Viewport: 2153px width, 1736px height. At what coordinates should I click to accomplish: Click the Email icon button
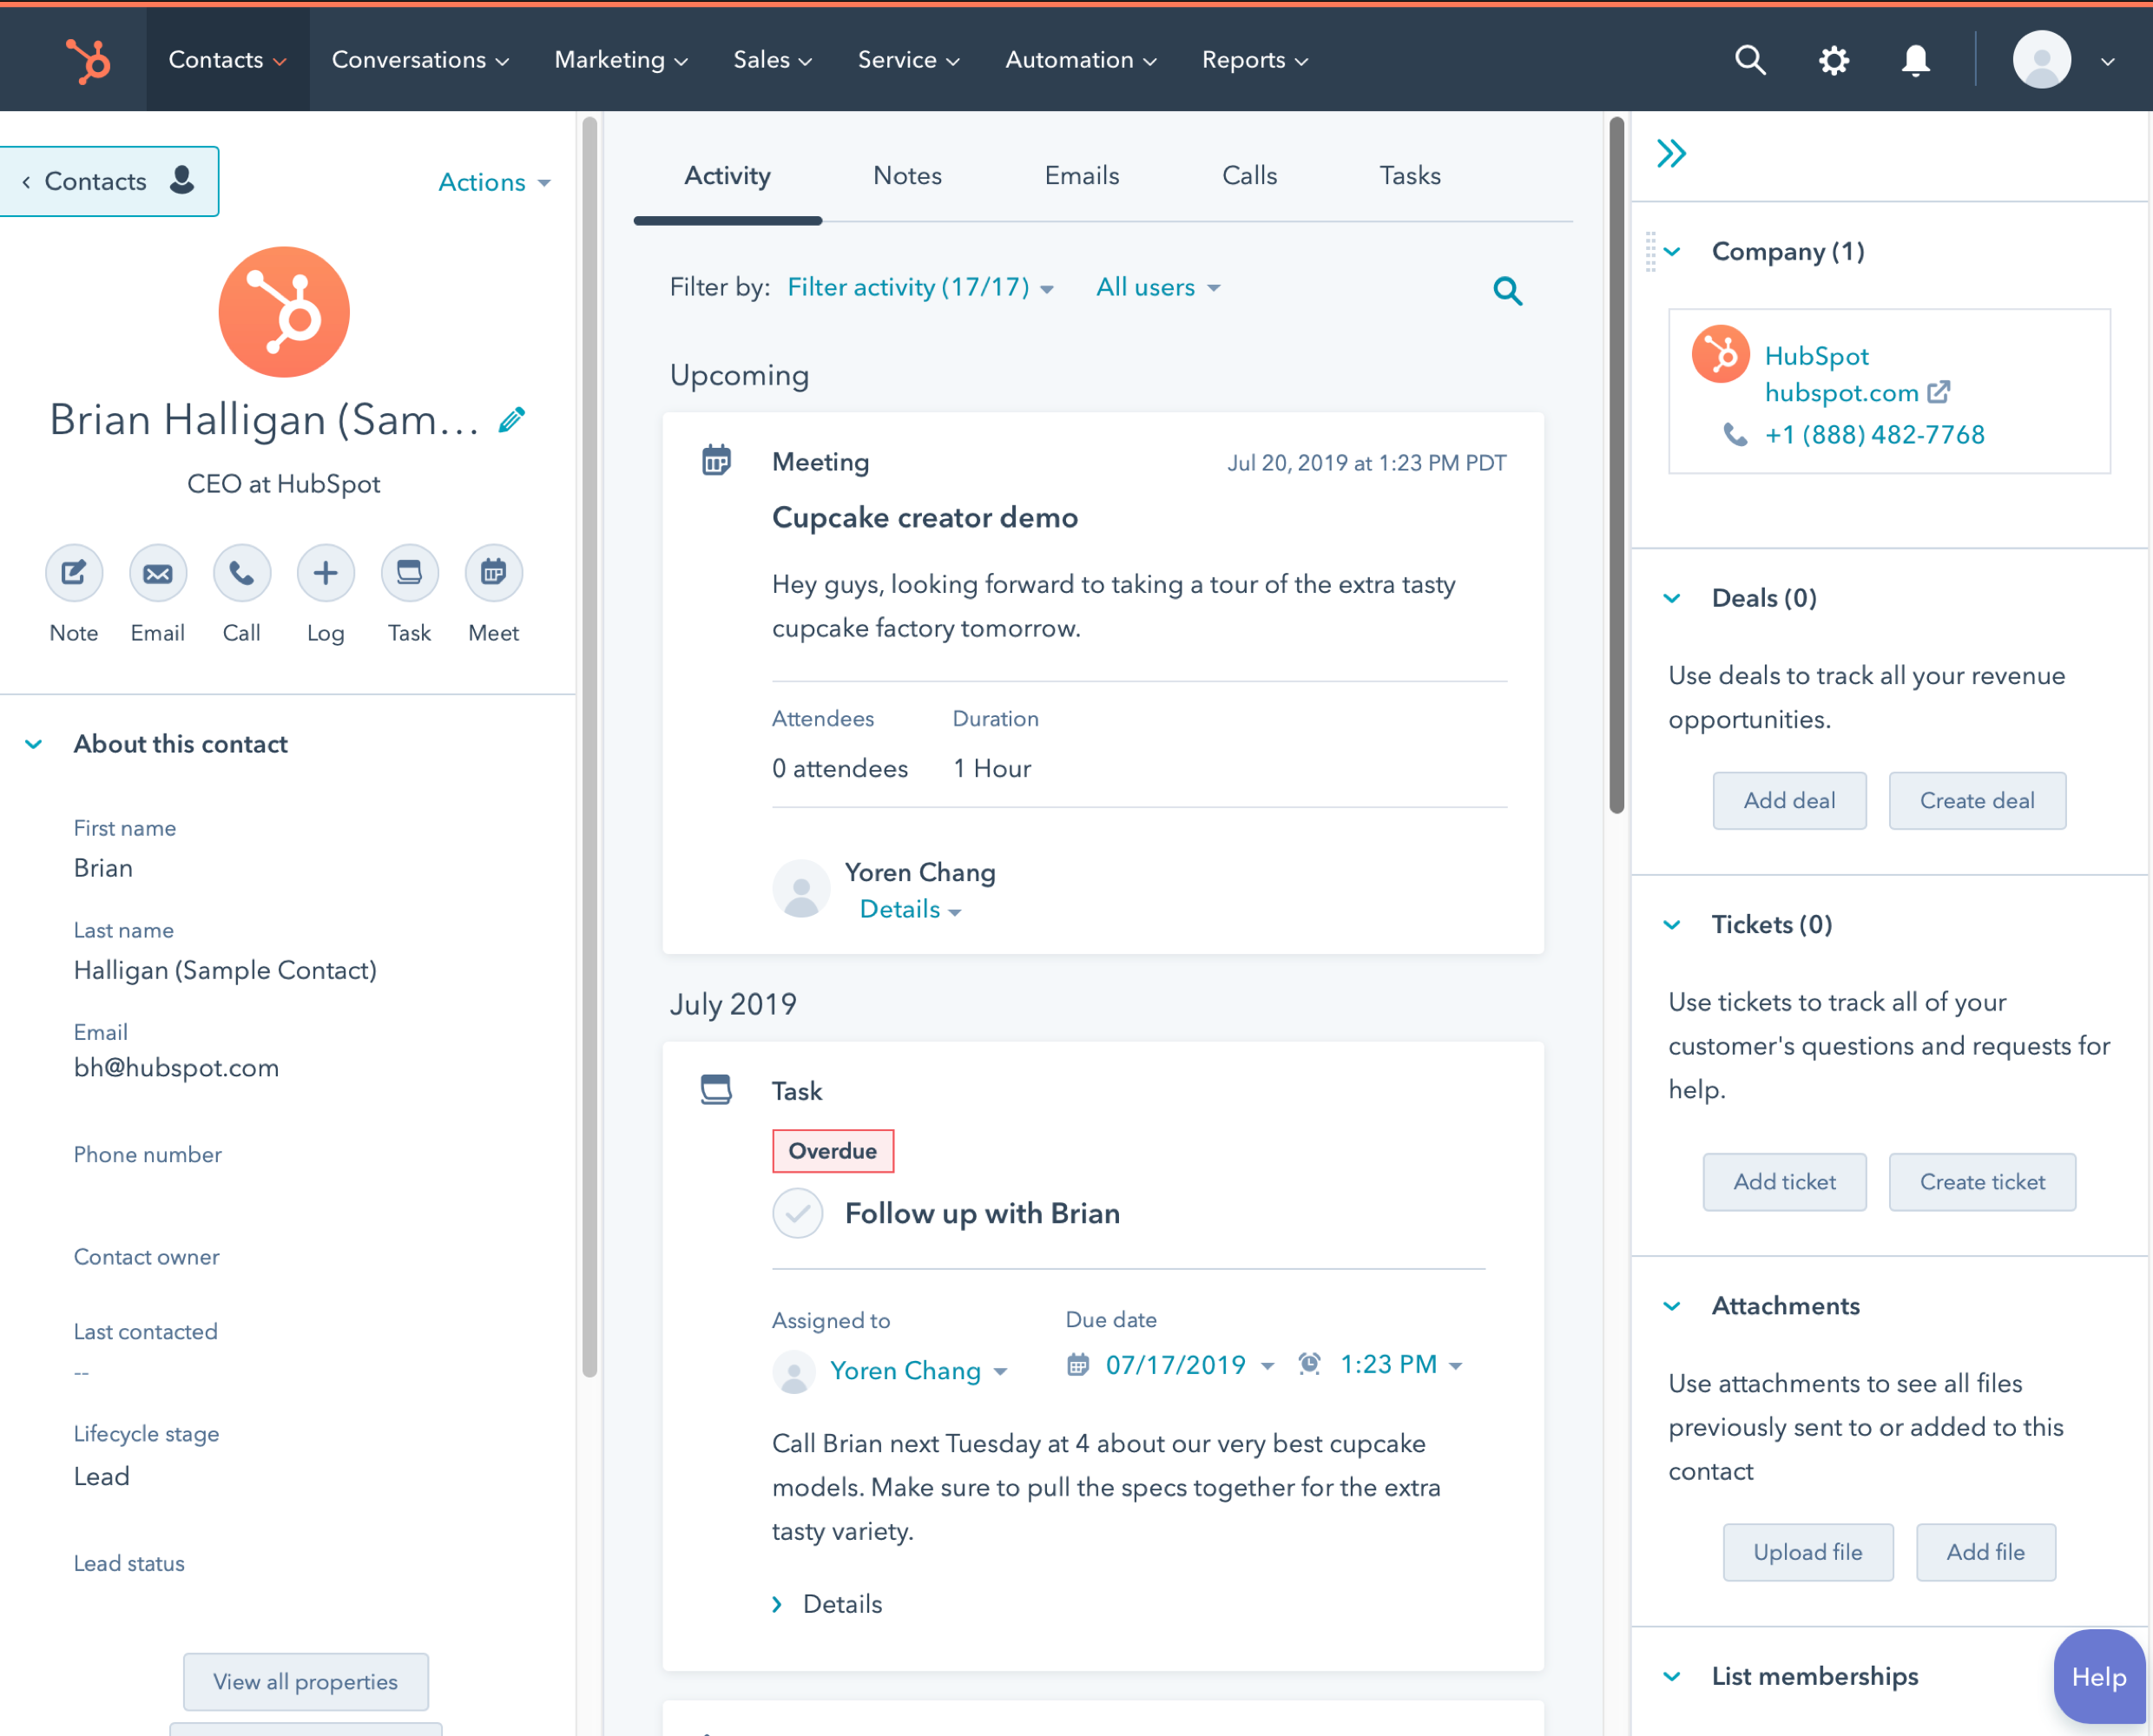(x=158, y=573)
